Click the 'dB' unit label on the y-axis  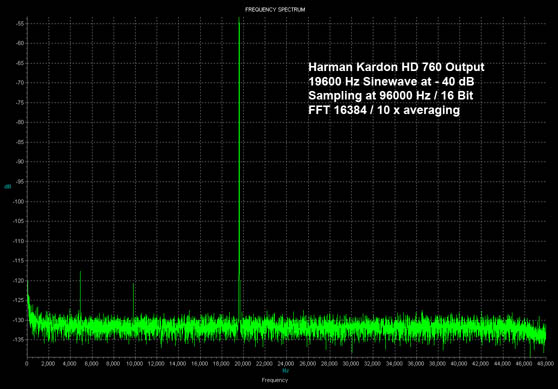(7, 186)
